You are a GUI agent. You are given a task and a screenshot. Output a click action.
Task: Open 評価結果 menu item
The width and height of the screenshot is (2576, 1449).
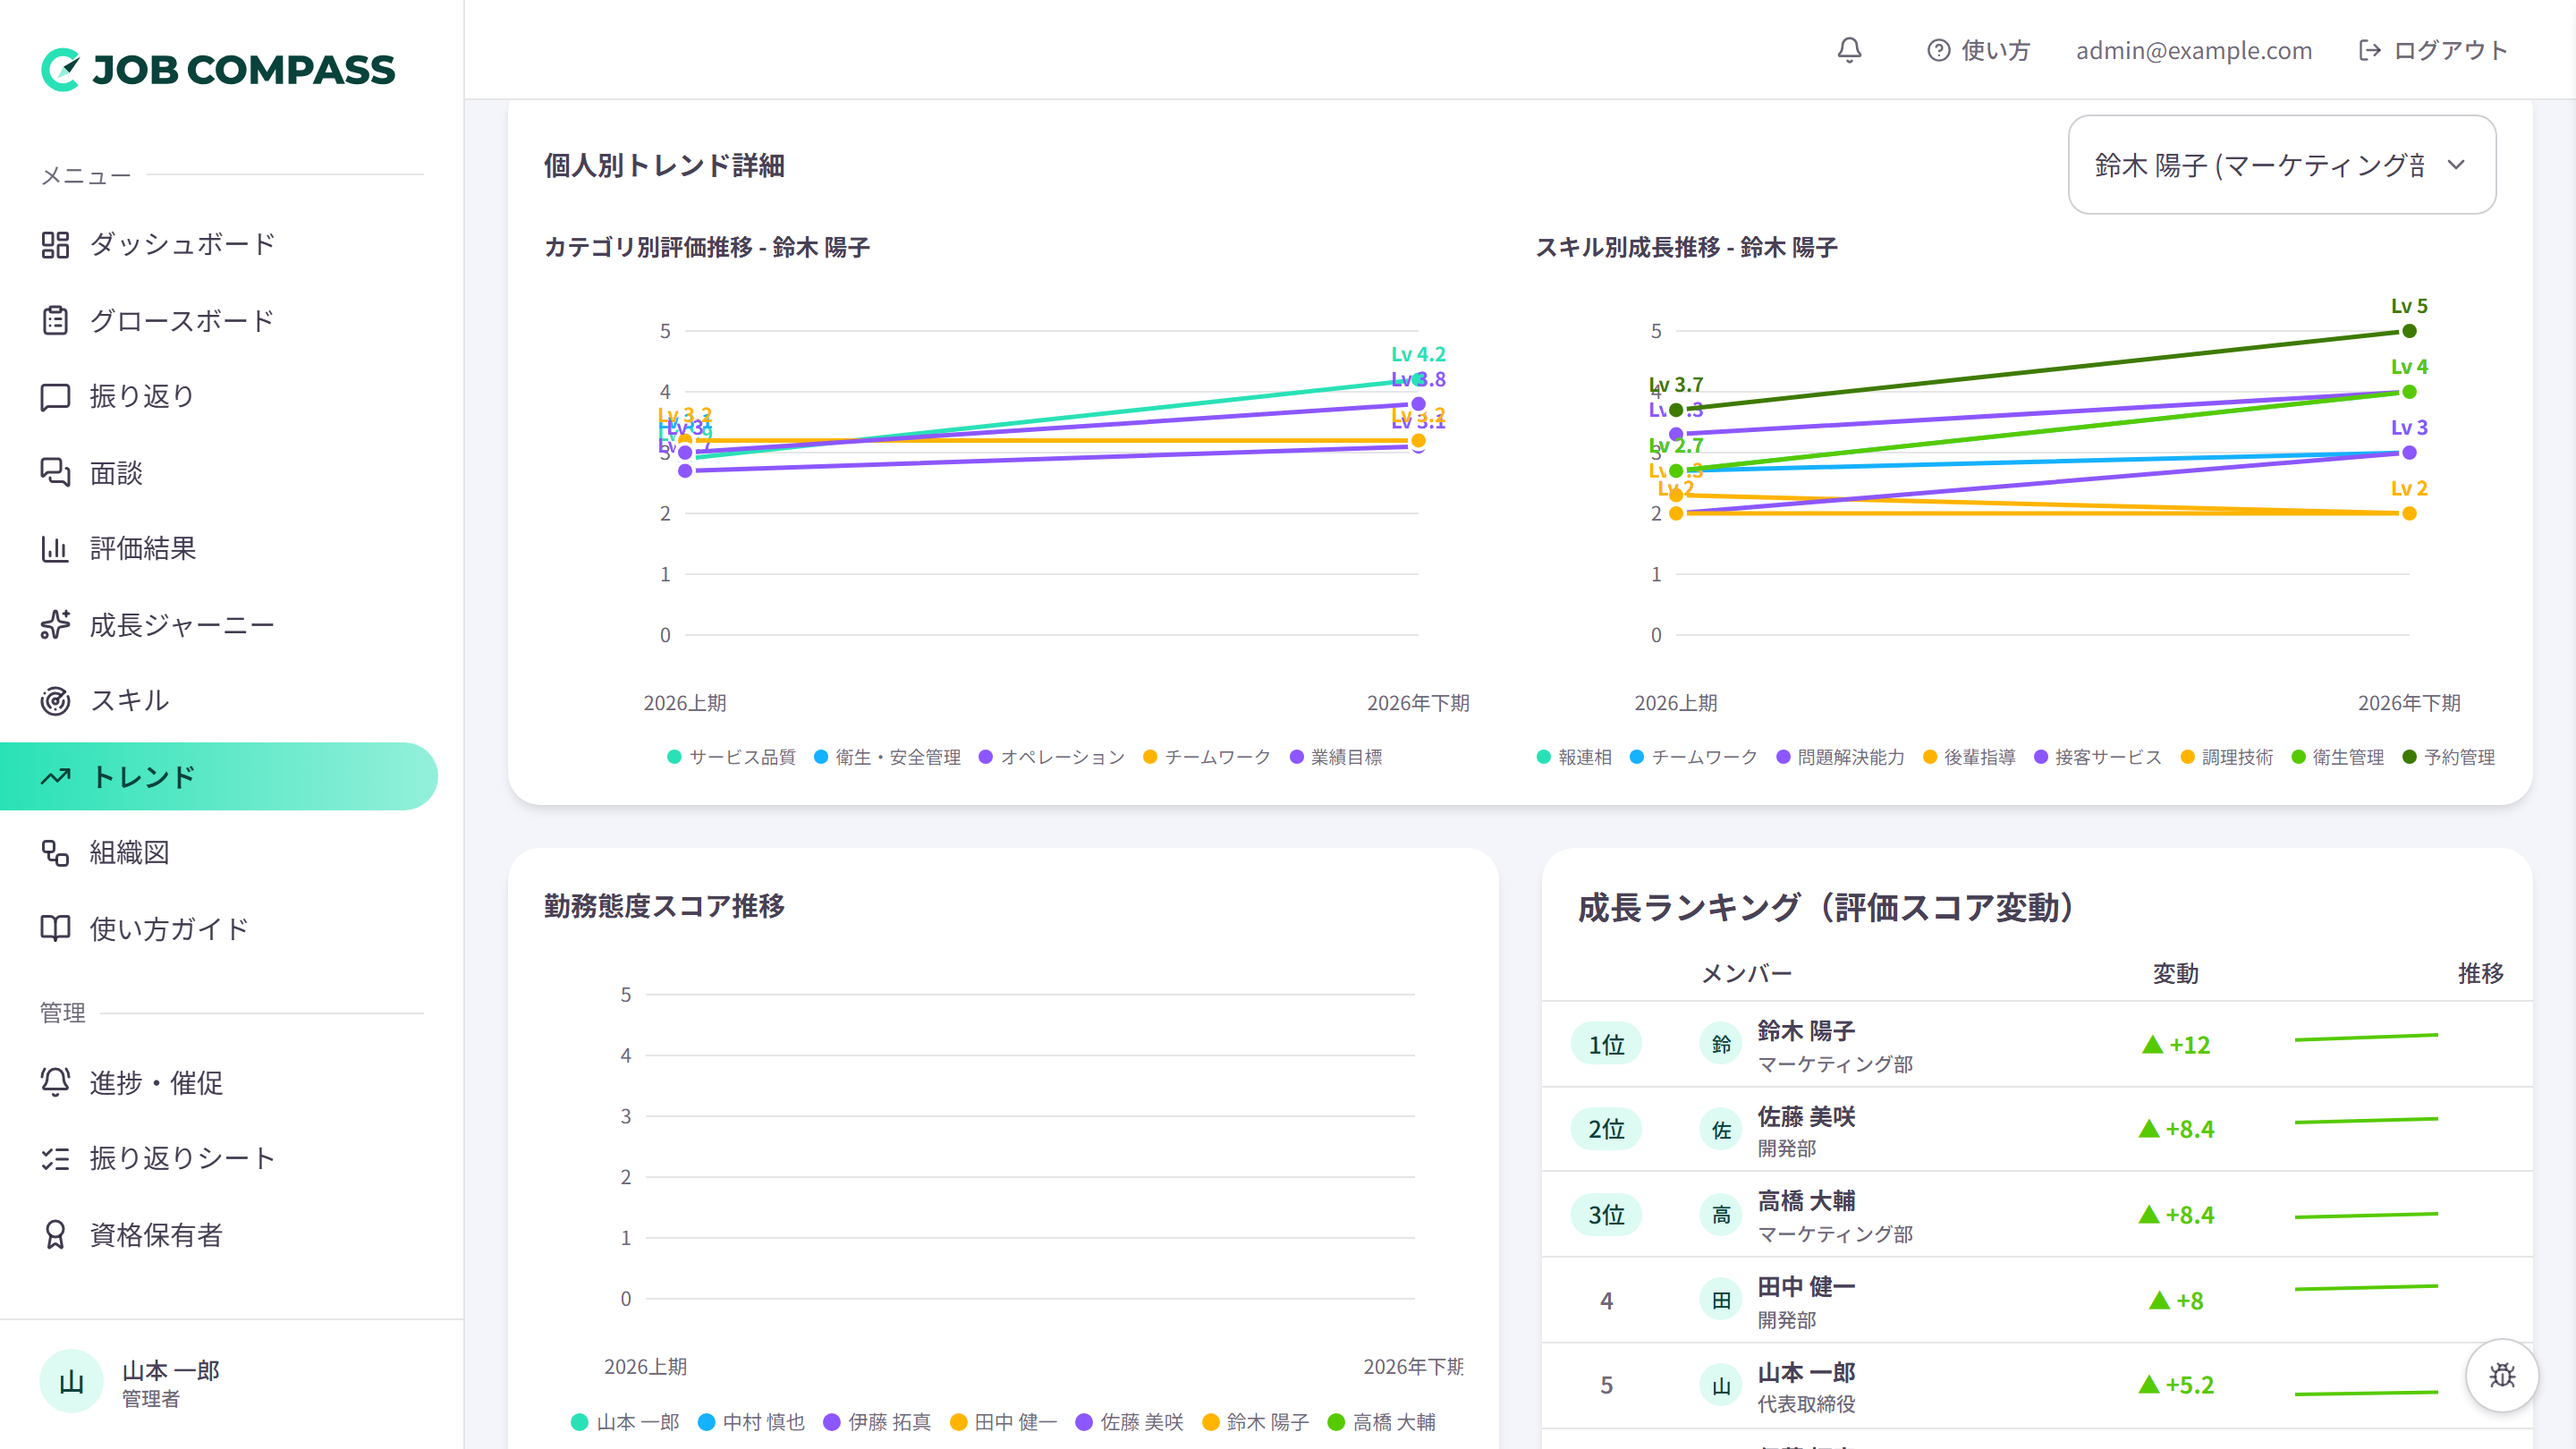pyautogui.click(x=219, y=548)
